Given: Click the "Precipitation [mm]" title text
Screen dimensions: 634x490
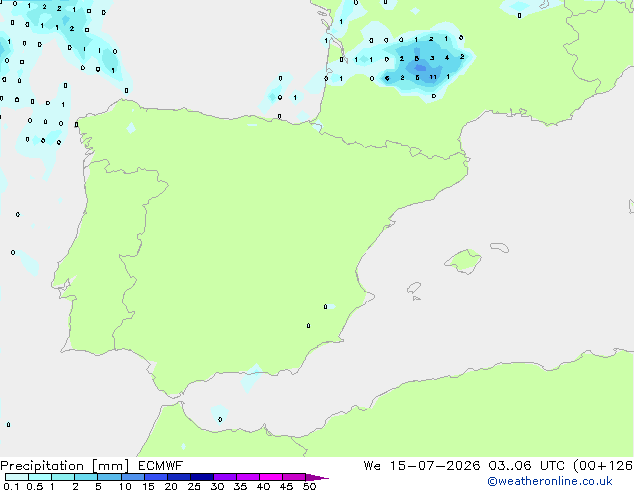Looking at the screenshot, I should point(64,466).
